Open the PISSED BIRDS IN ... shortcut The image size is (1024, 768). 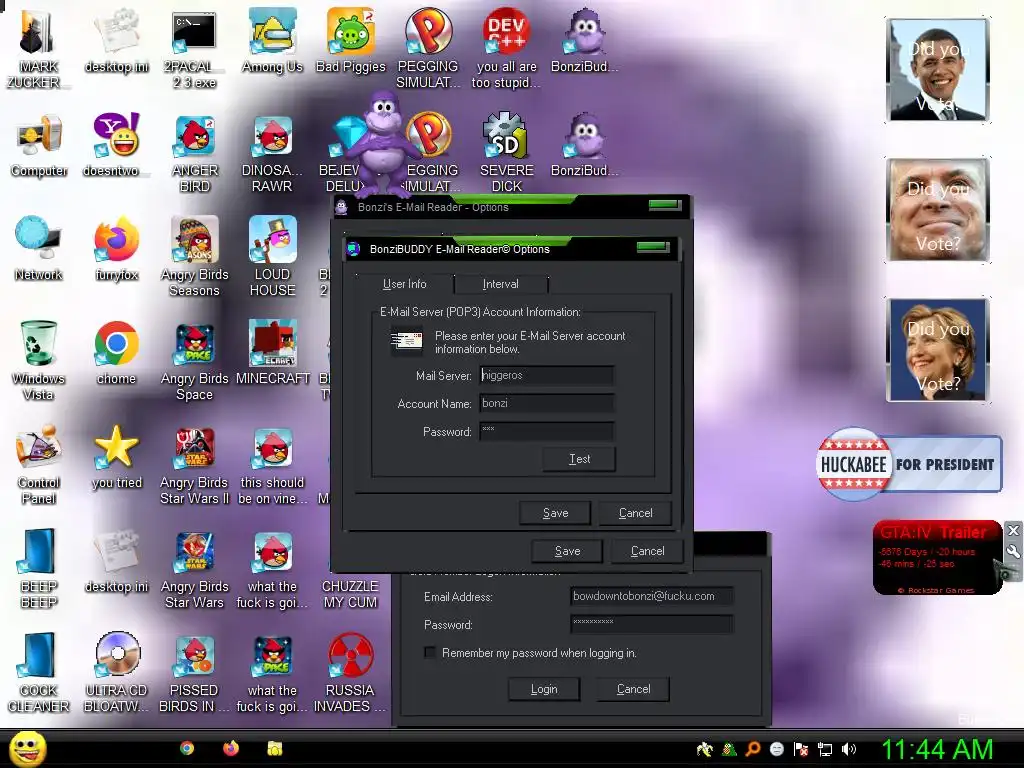pos(195,673)
